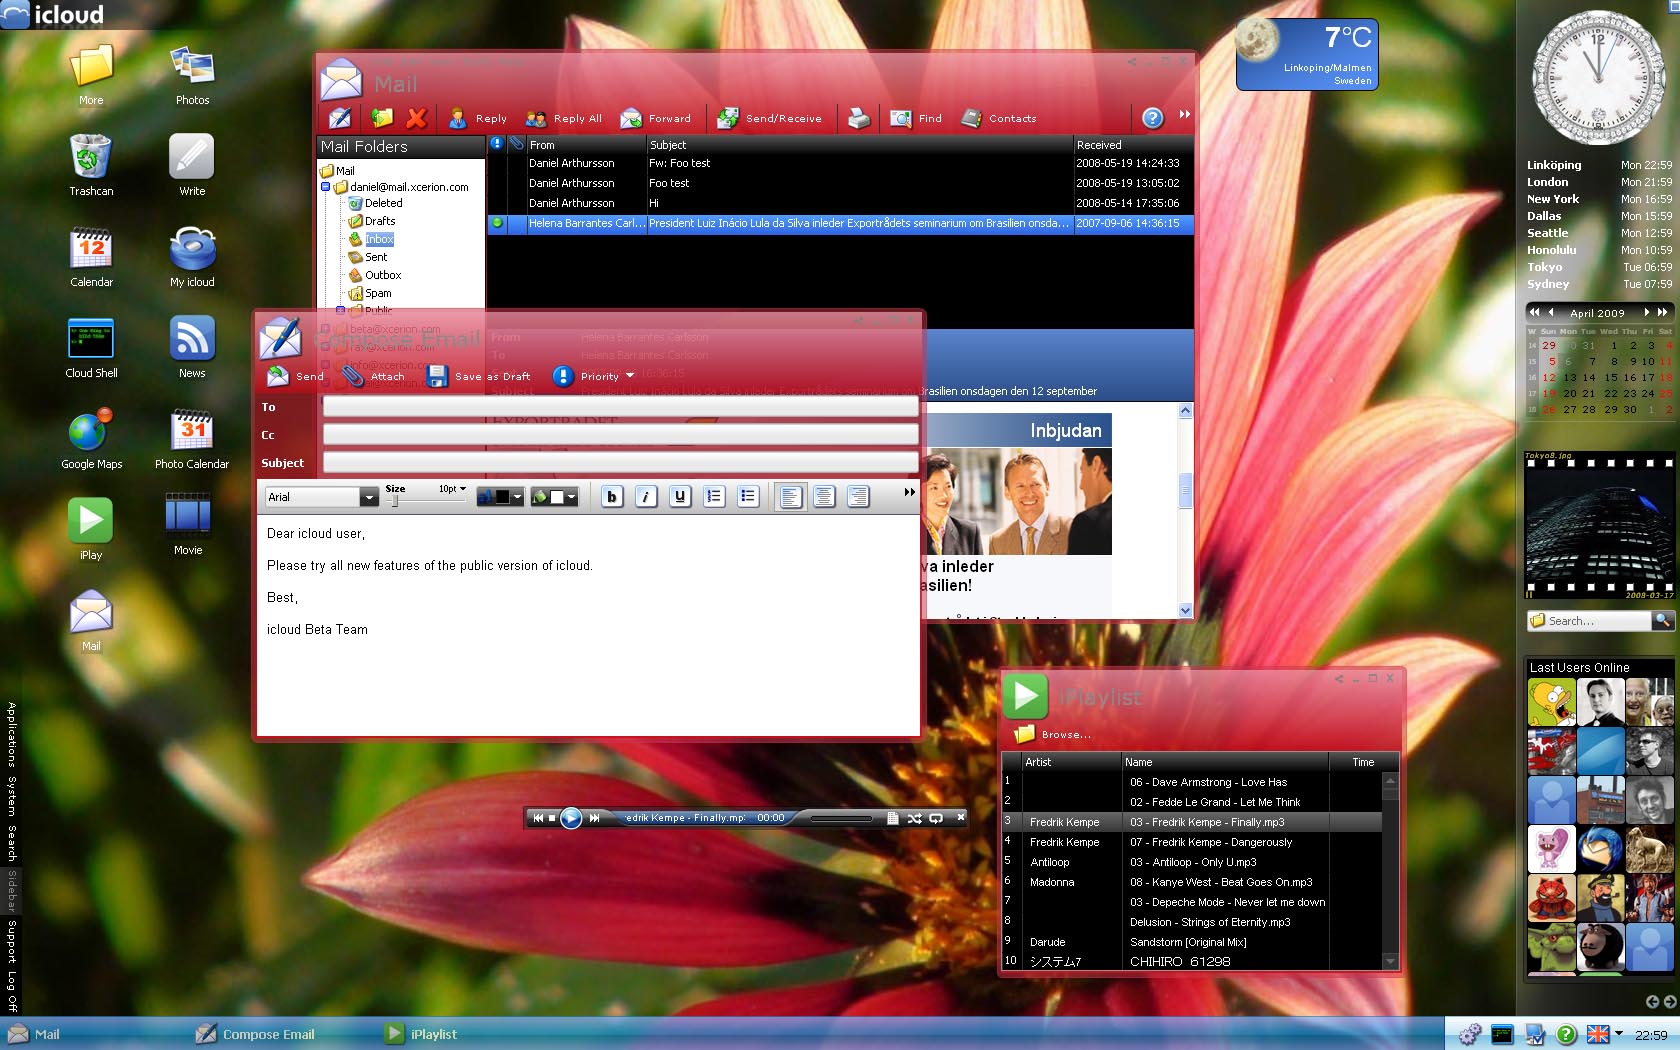Image resolution: width=1680 pixels, height=1050 pixels.
Task: Click Save as Draft in Compose Email
Action: click(x=478, y=376)
